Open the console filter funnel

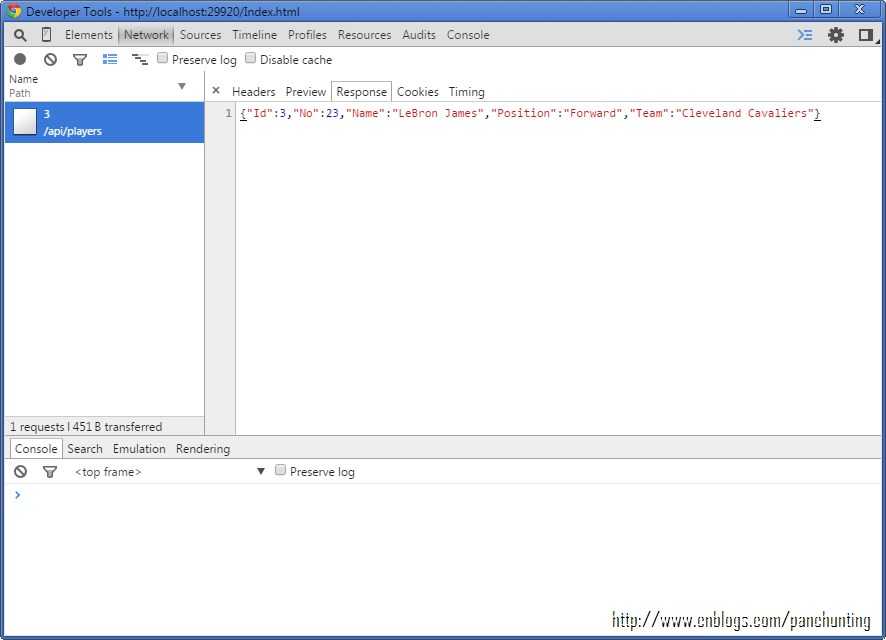tap(50, 471)
